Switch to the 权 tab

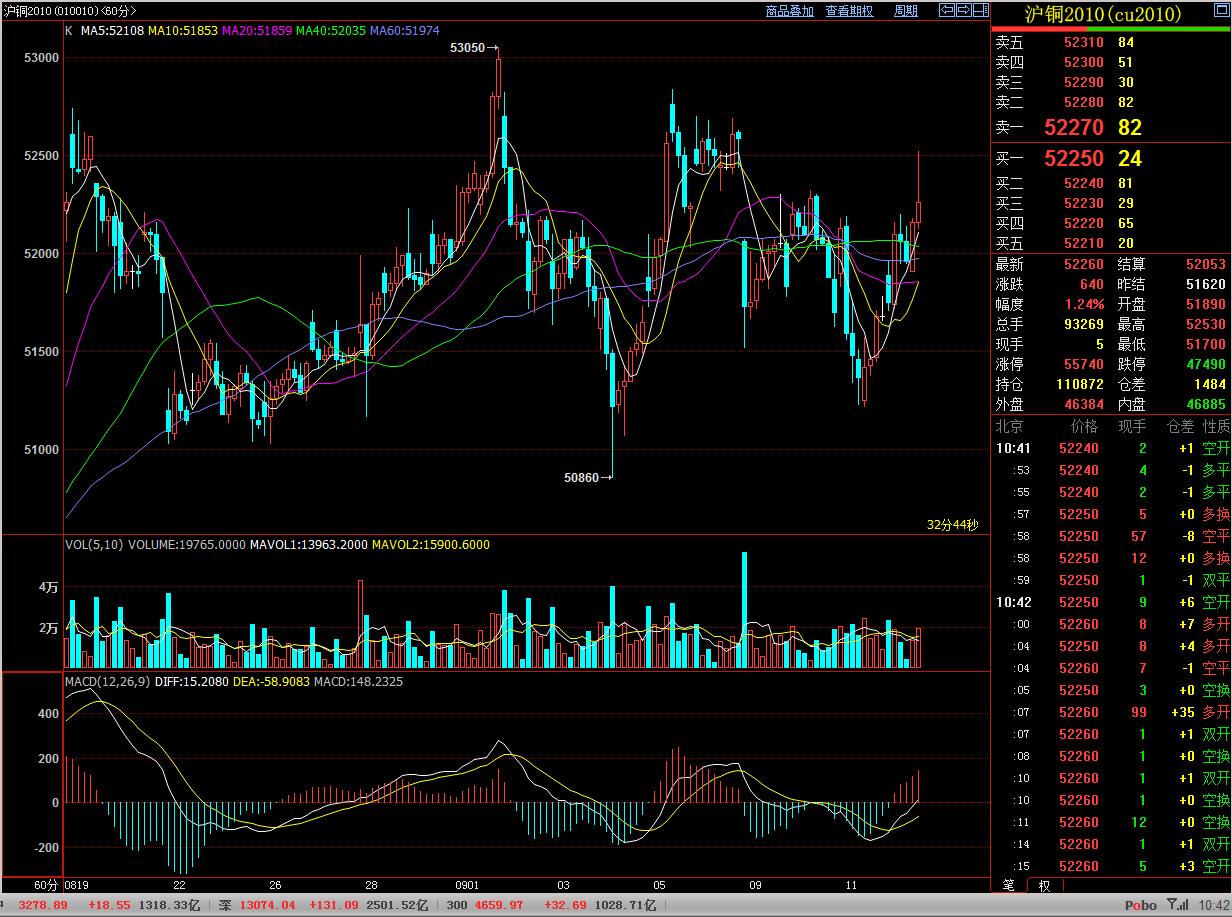pyautogui.click(x=1044, y=885)
